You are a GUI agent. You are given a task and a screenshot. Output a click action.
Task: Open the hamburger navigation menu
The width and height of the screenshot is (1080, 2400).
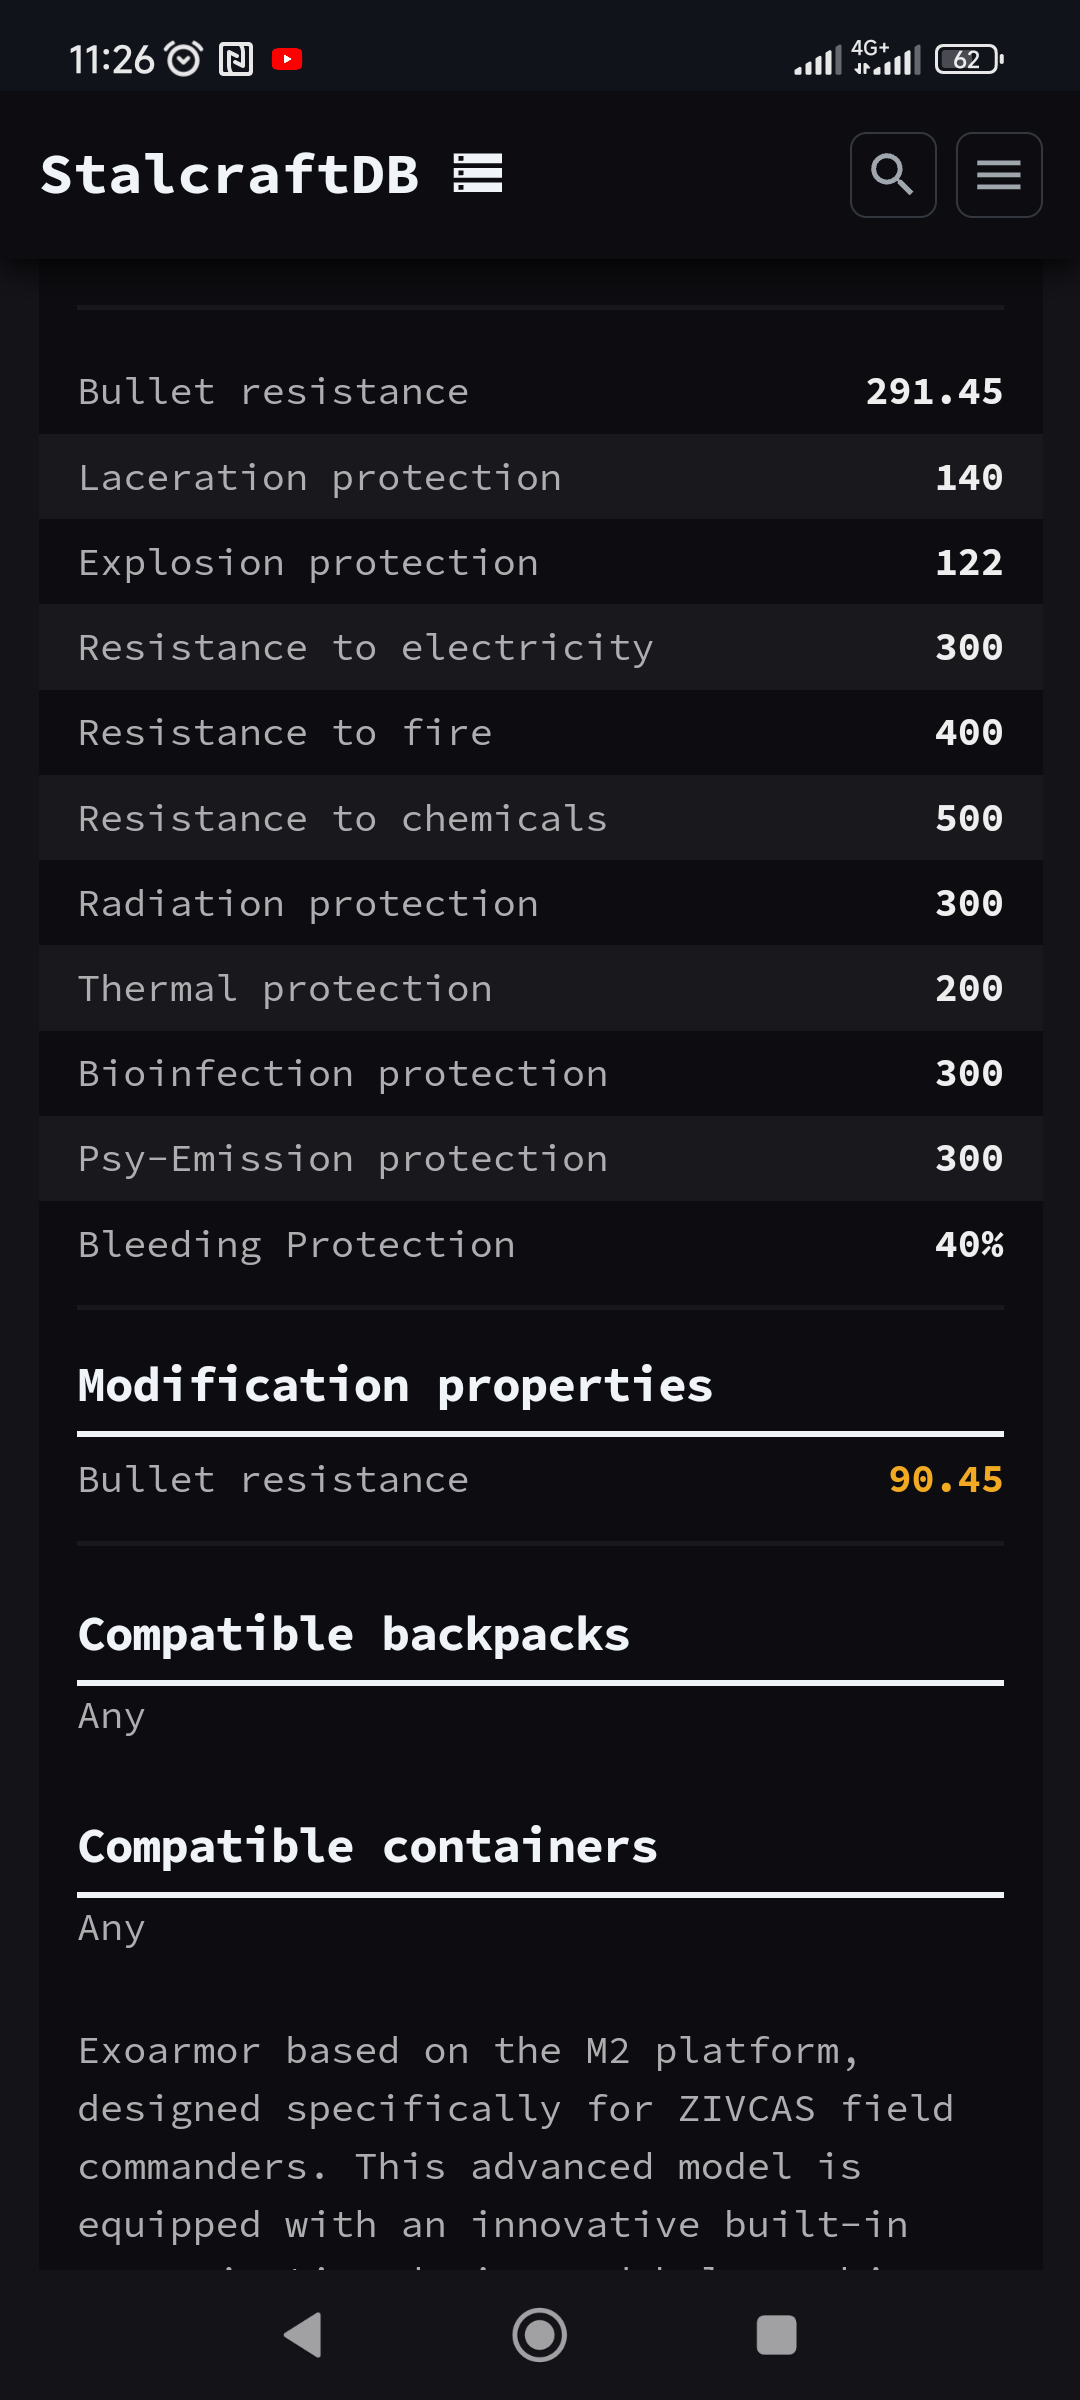point(999,175)
